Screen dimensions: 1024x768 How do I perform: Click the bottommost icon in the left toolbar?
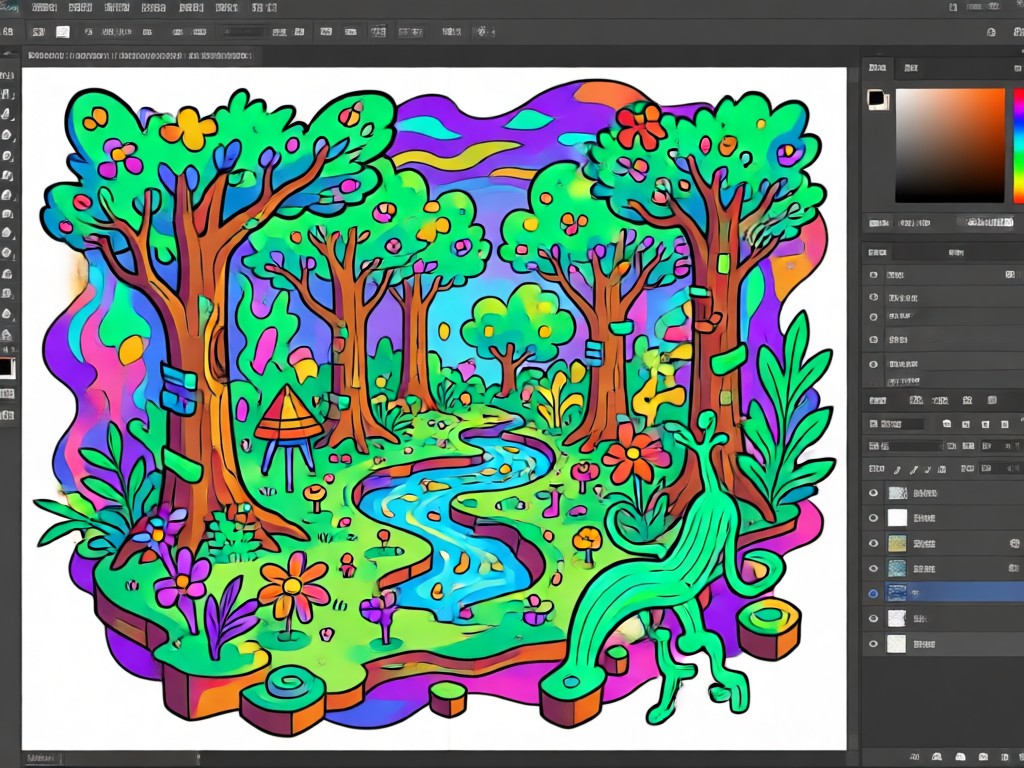point(7,415)
